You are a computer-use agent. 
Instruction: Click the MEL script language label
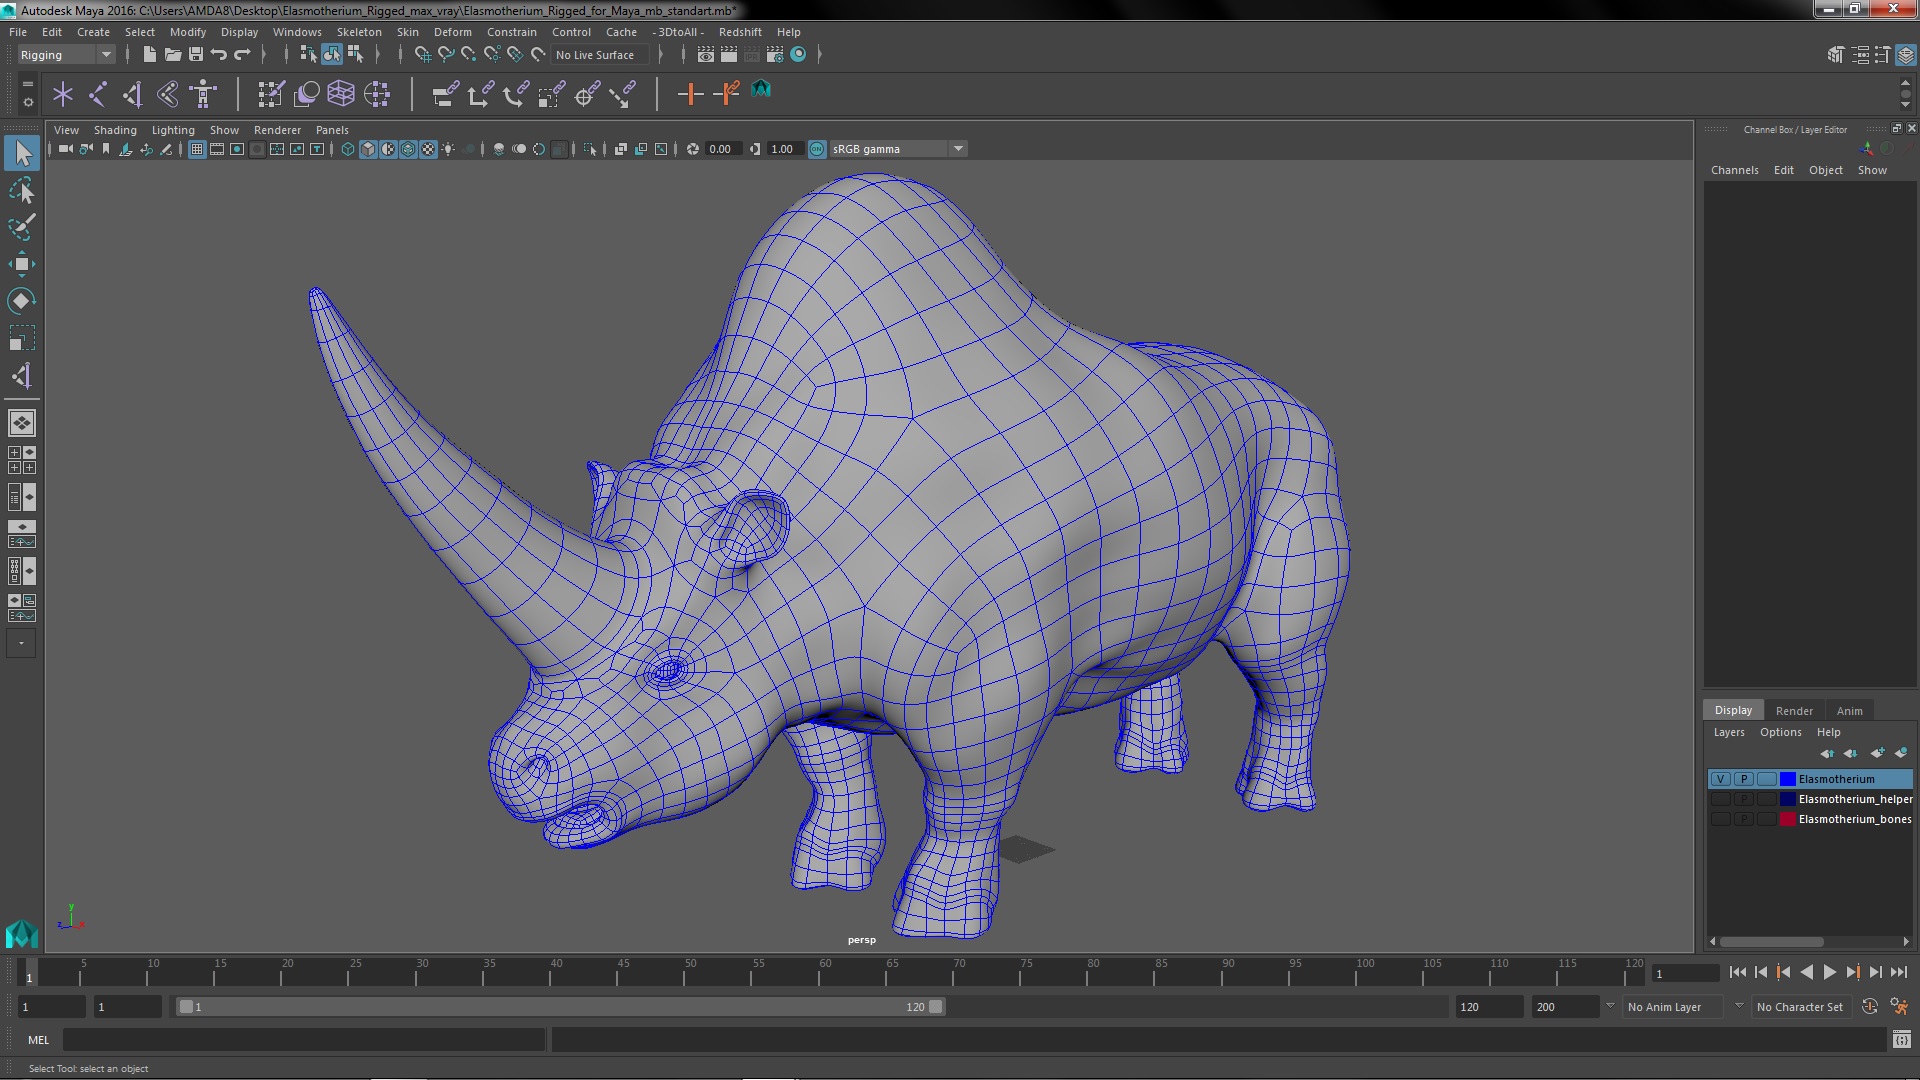coord(38,1040)
